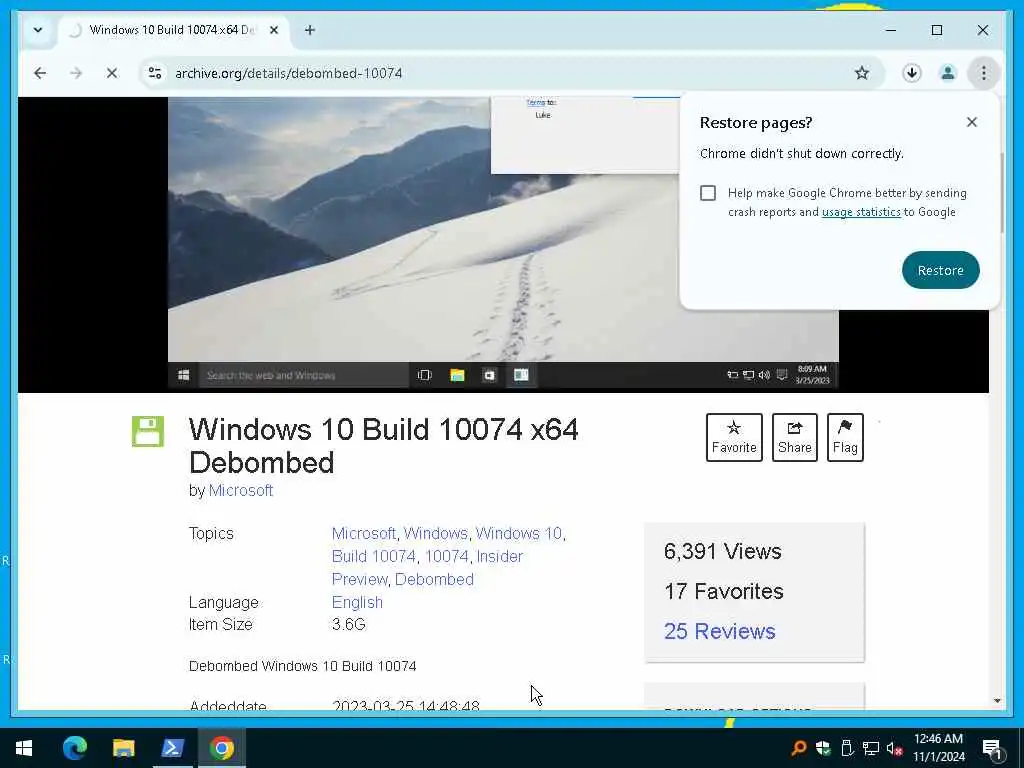Screen dimensions: 1024x768
Task: Click the 6,391 Views text
Action: [x=722, y=552]
